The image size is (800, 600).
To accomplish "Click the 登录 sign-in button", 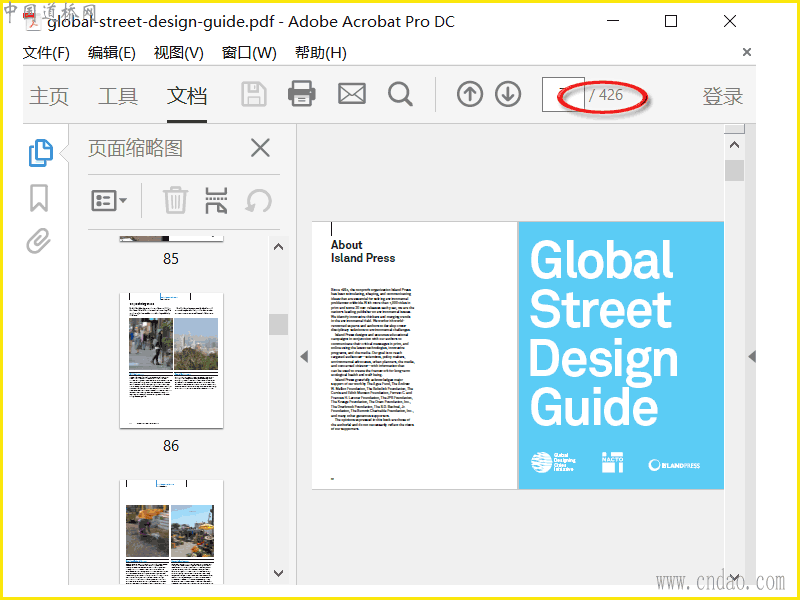I will [x=722, y=96].
